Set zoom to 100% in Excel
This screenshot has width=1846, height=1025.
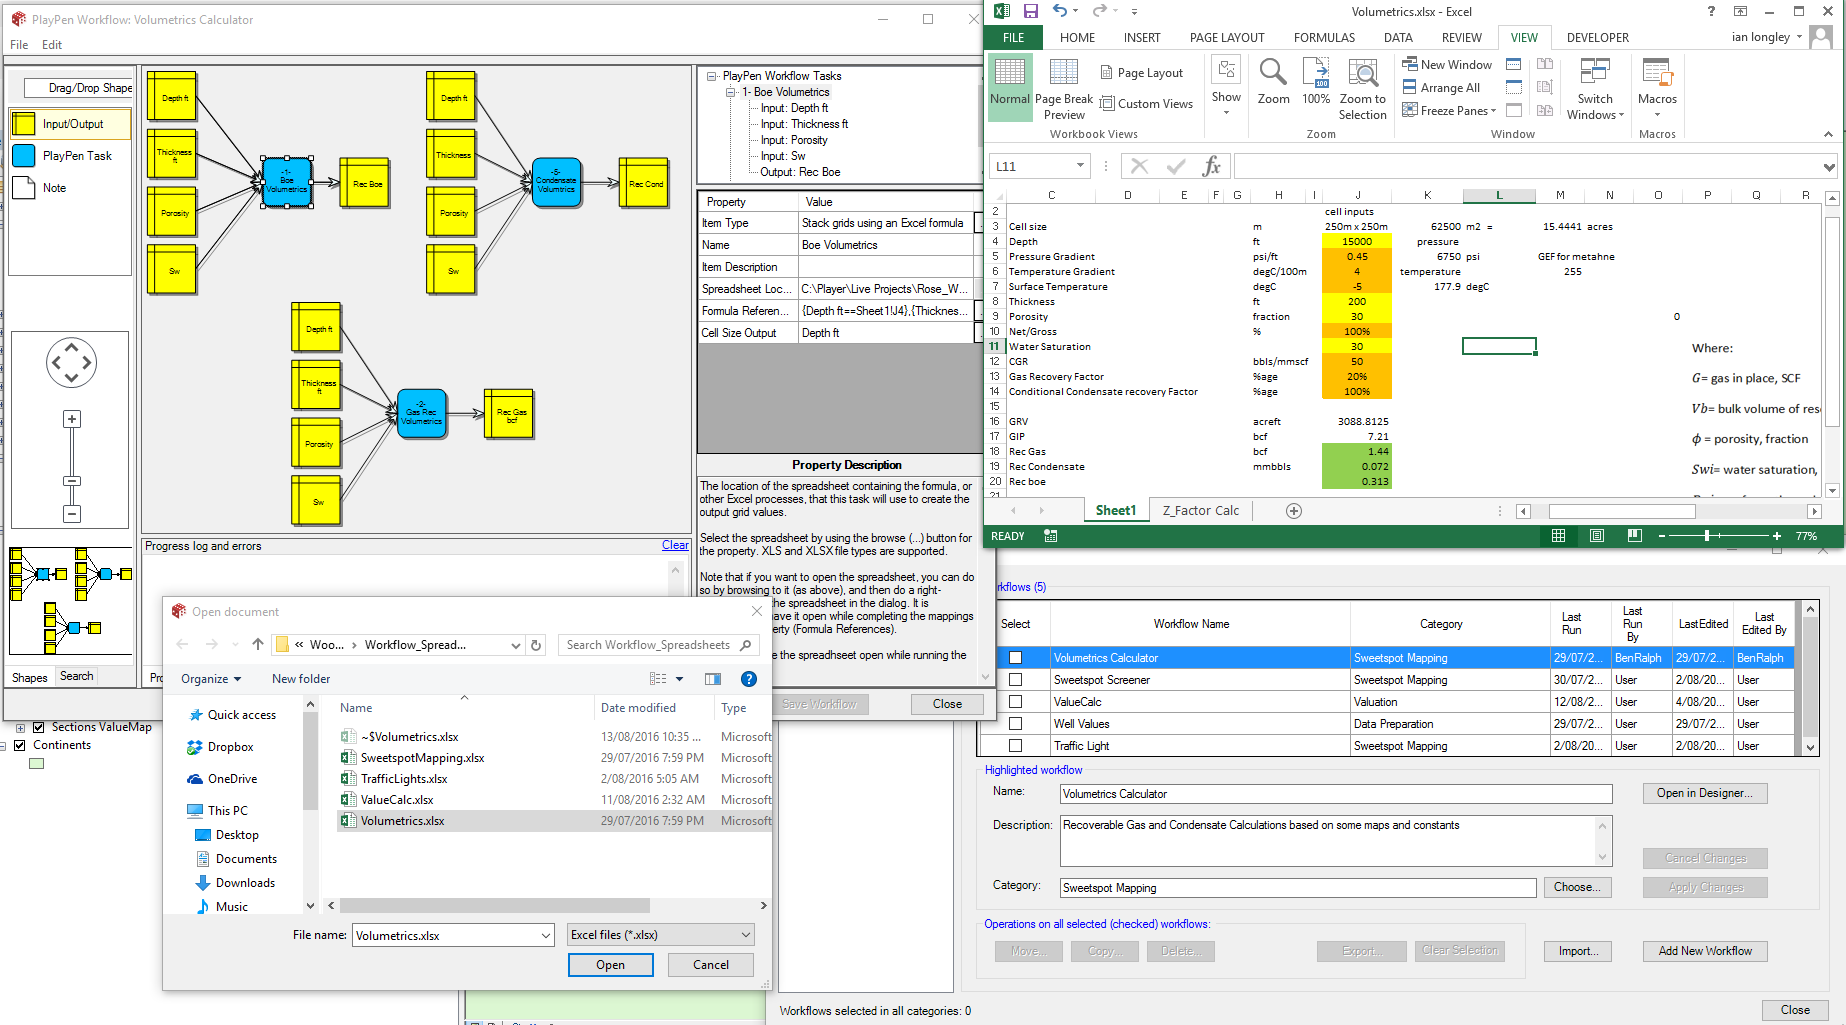tap(1316, 82)
